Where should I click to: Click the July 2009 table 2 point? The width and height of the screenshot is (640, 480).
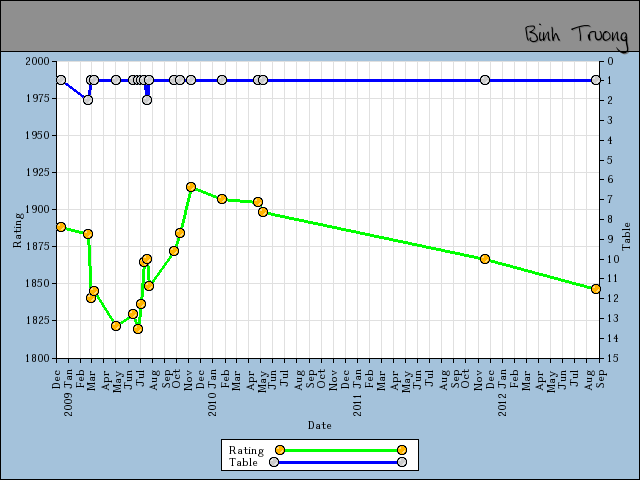pos(147,100)
